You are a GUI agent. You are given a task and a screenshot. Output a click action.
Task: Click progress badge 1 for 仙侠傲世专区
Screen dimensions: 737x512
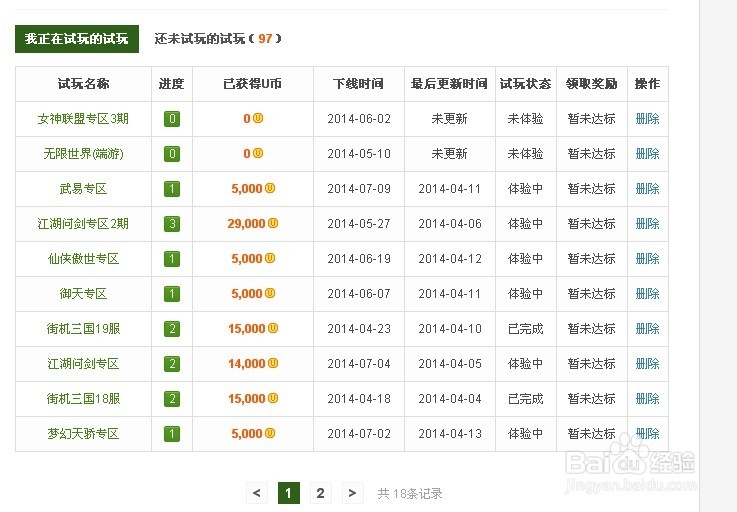[172, 259]
